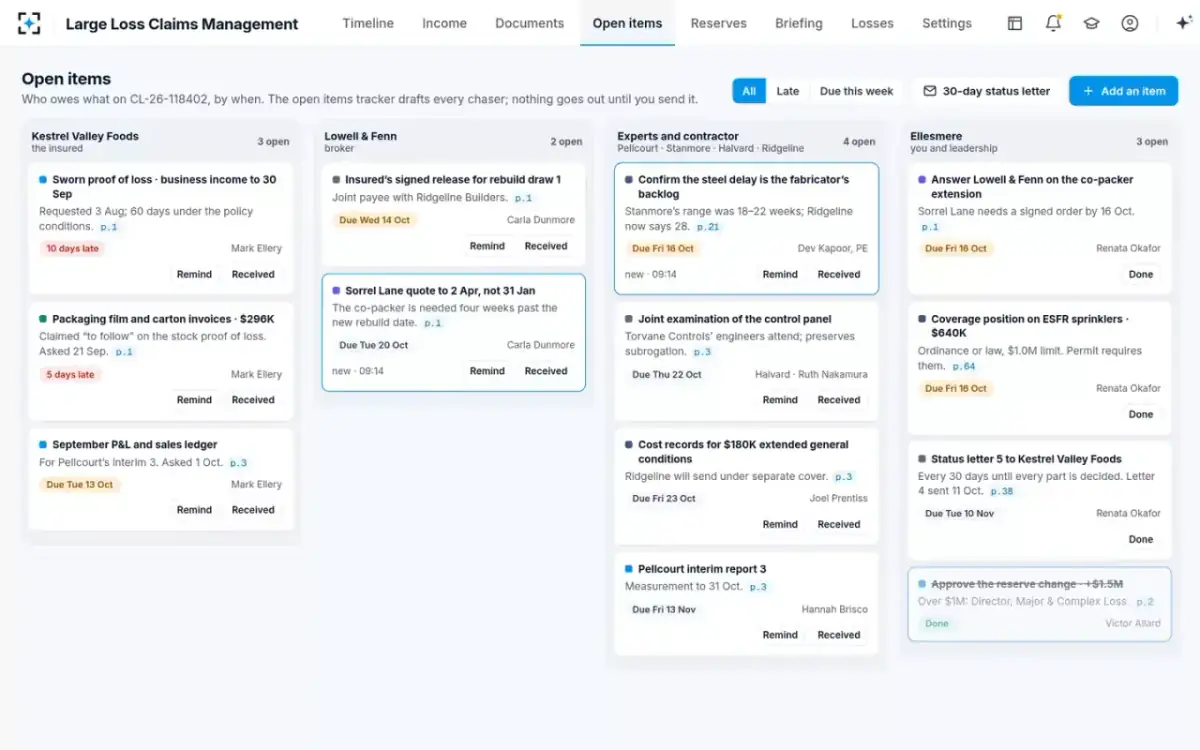Mark Sorrel Lane quote Received
Image resolution: width=1200 pixels, height=750 pixels.
[546, 371]
